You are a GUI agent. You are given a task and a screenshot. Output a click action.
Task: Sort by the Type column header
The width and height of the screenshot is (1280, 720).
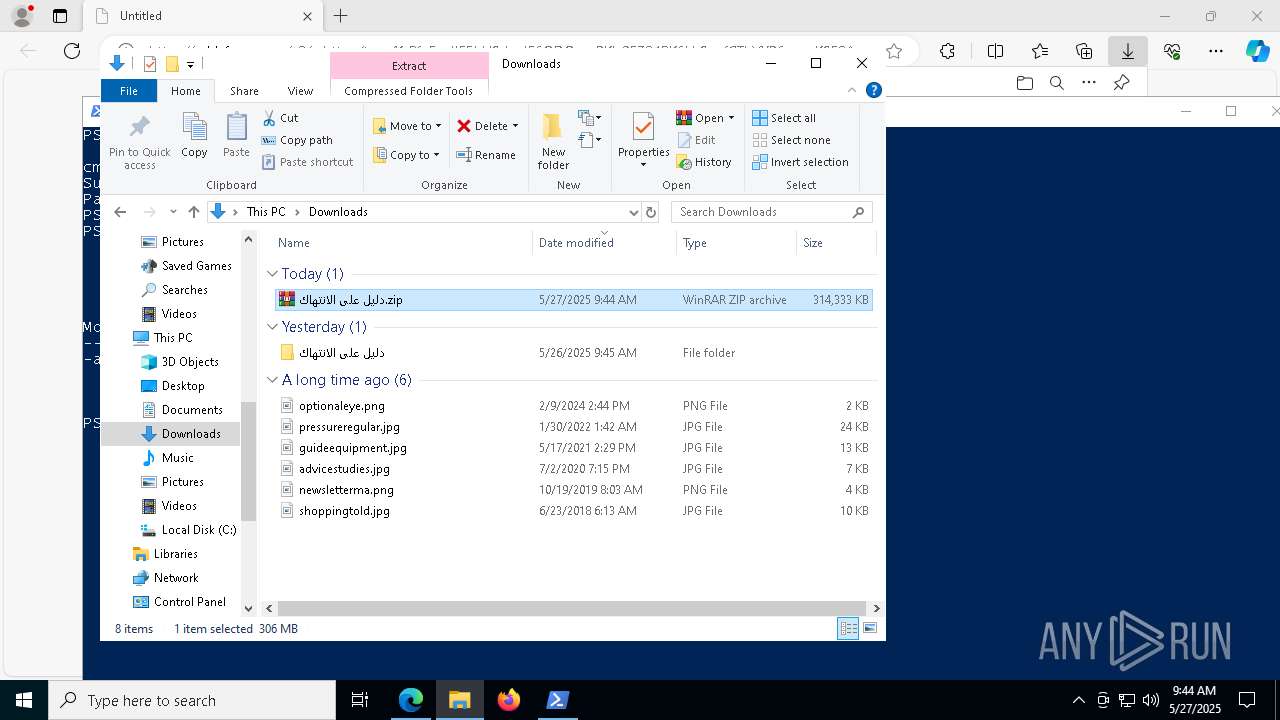tap(735, 243)
